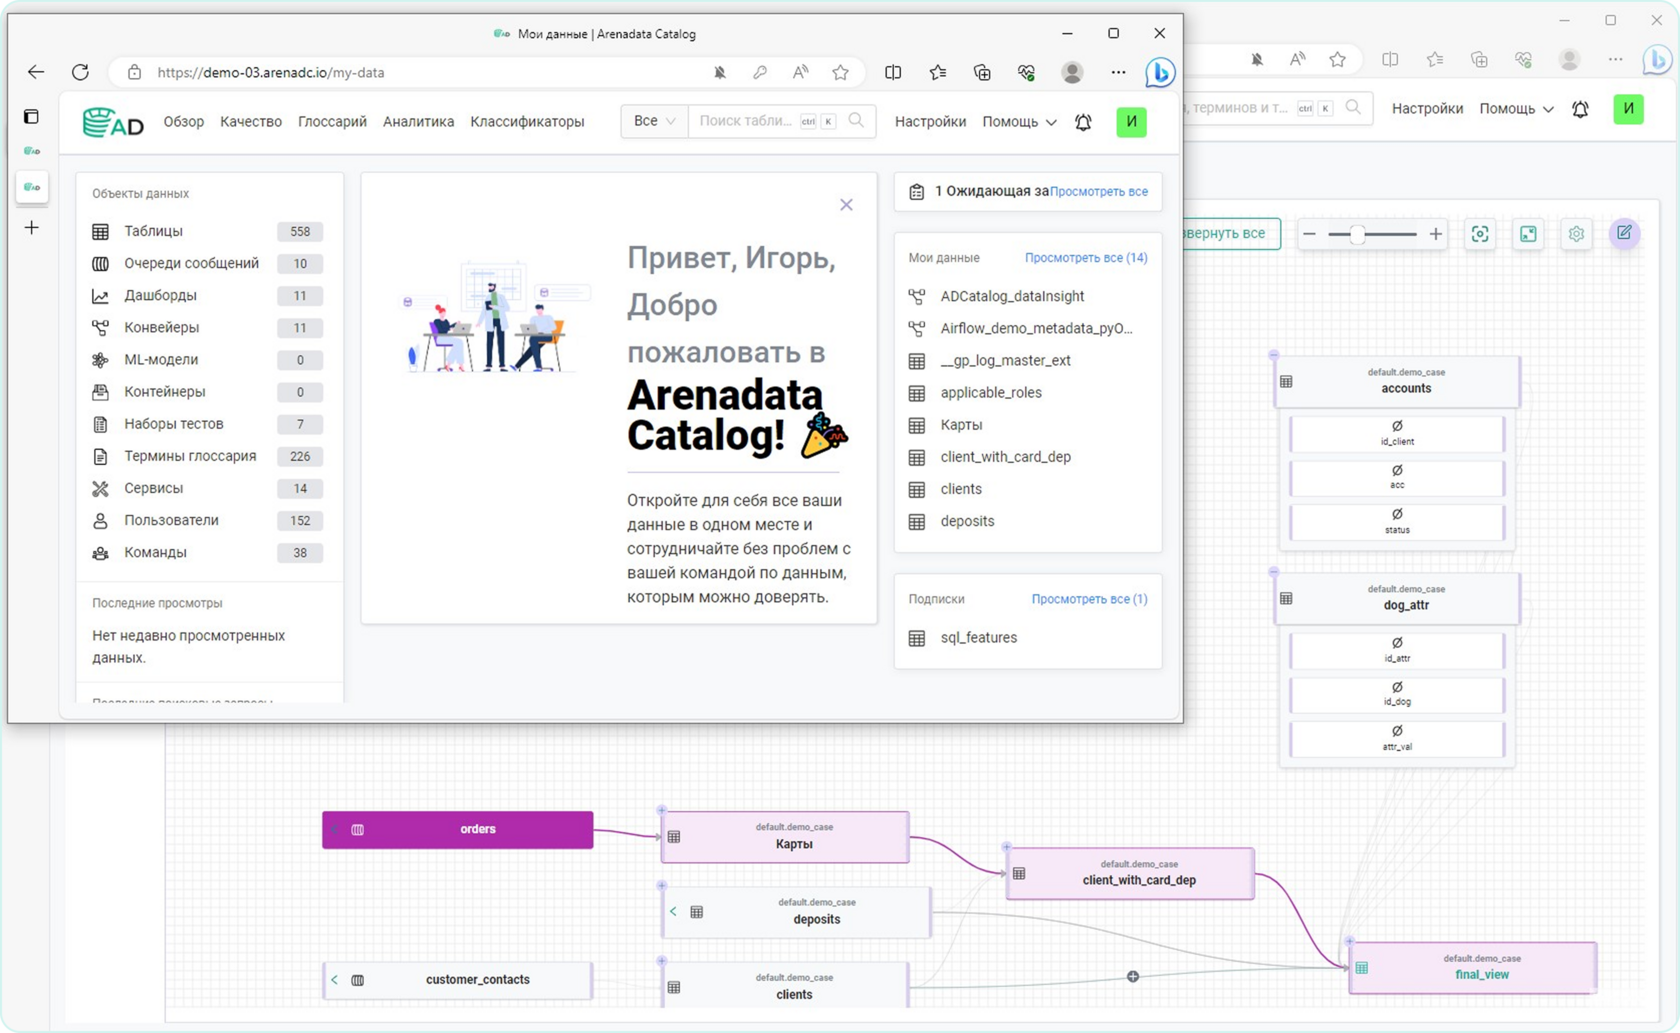Open notifications bell in the background window

coord(1580,109)
